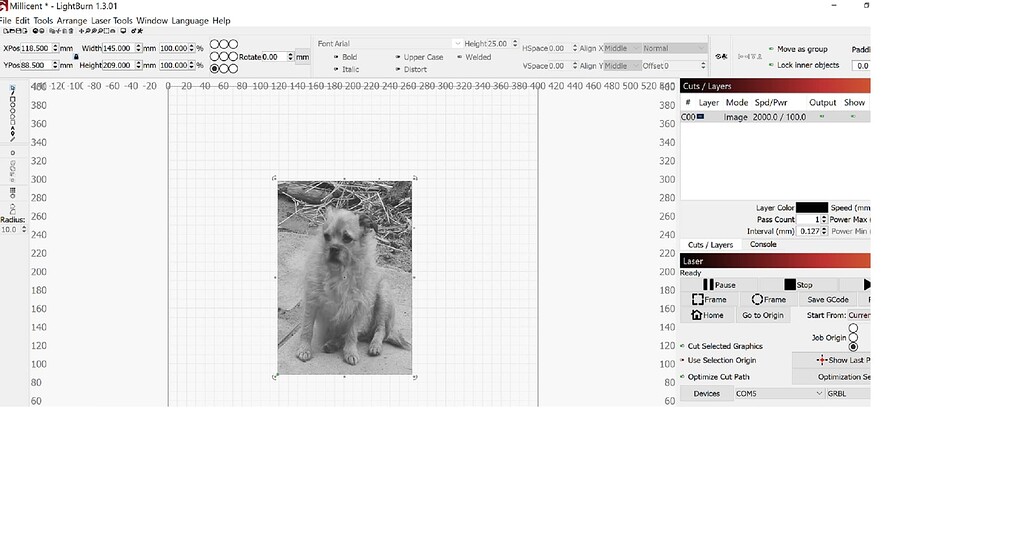1024x545 pixels.
Task: Click the Stop laser button
Action: point(798,285)
